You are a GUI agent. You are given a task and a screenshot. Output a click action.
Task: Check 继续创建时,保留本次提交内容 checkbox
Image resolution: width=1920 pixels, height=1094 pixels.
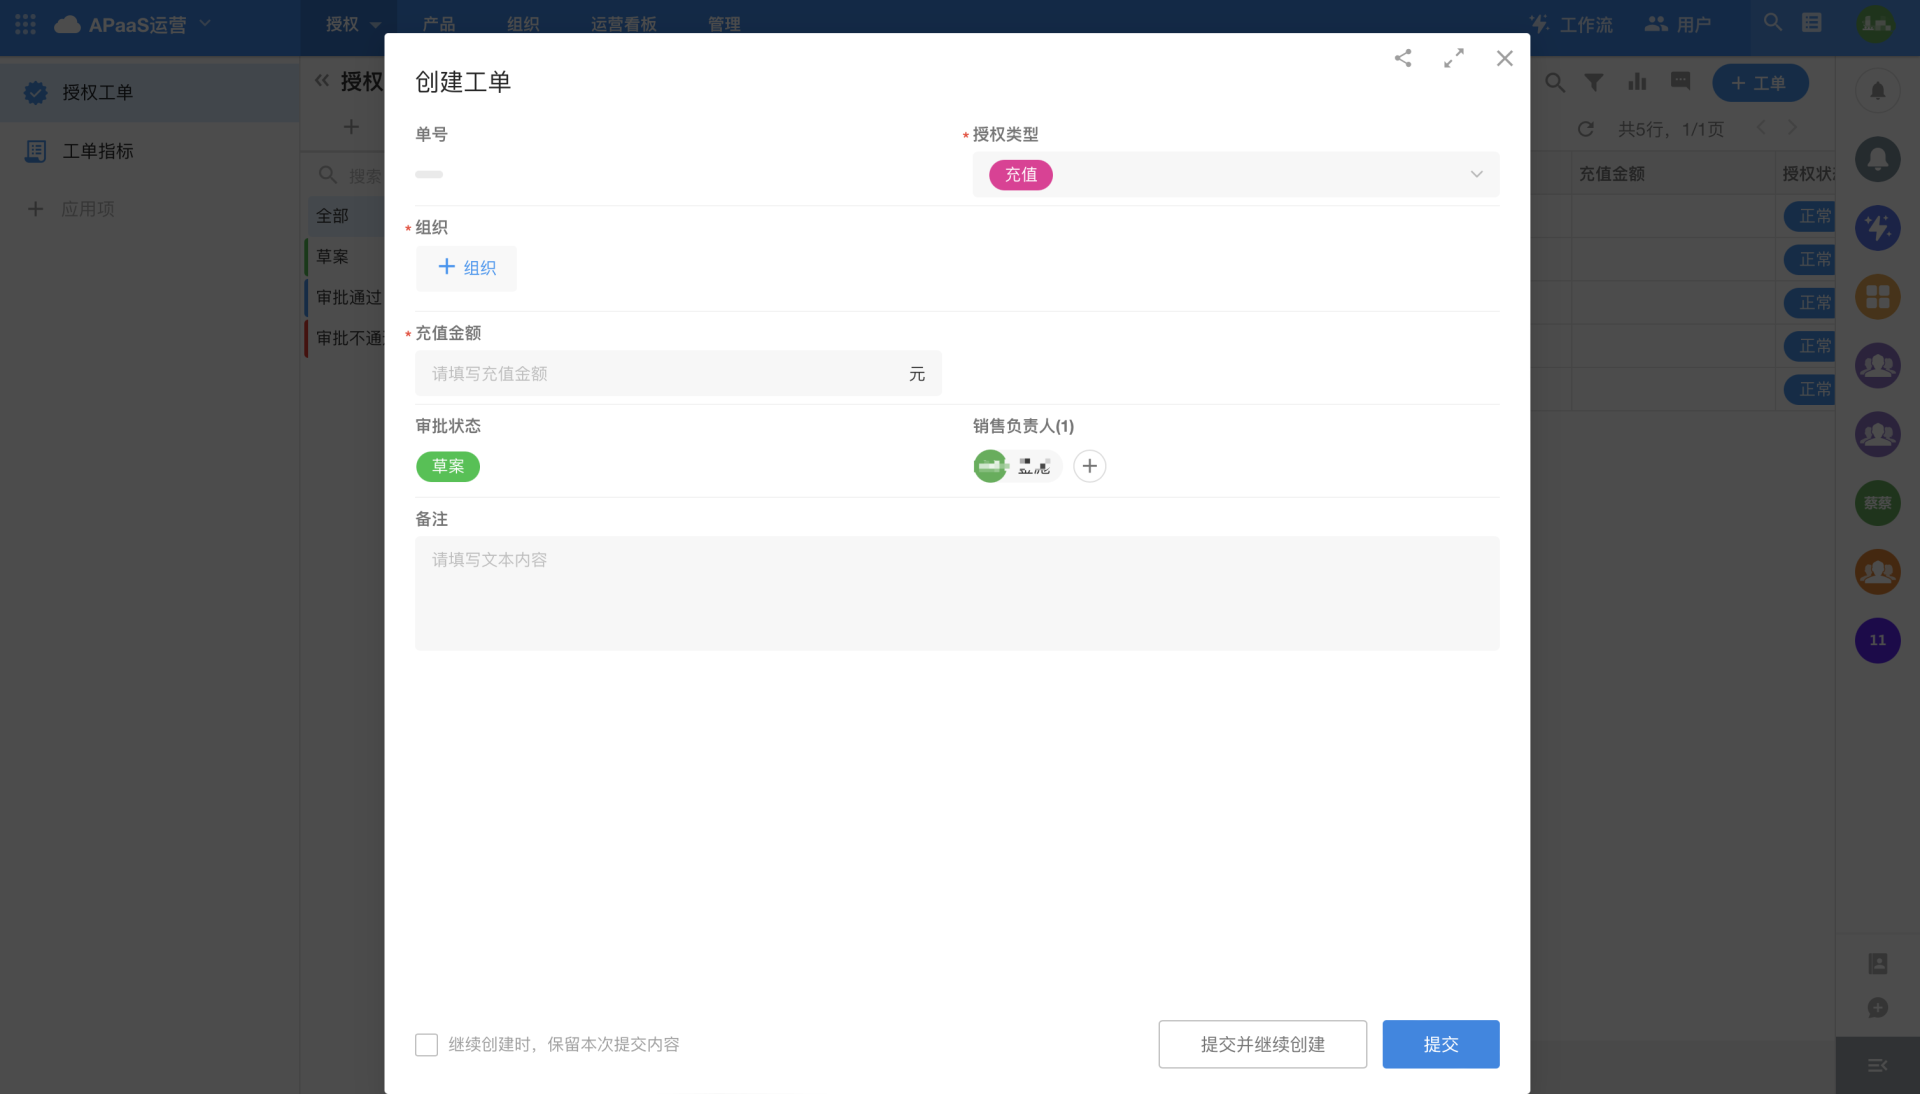tap(426, 1044)
